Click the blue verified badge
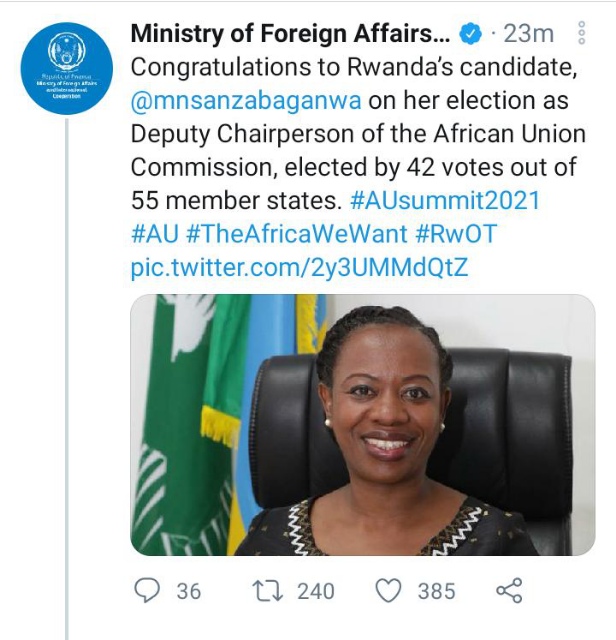The width and height of the screenshot is (616, 640). [x=469, y=34]
